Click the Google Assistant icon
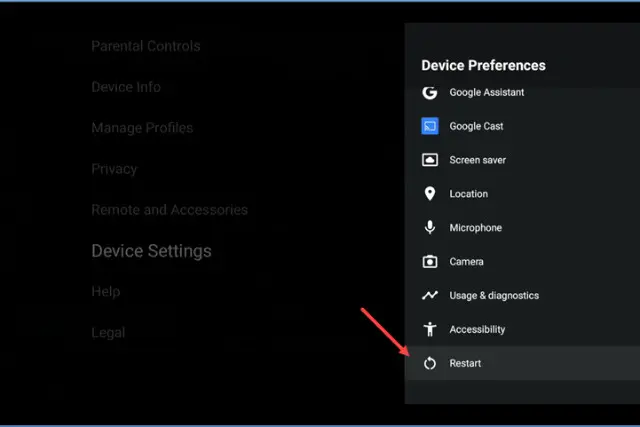The width and height of the screenshot is (640, 427). pos(430,93)
